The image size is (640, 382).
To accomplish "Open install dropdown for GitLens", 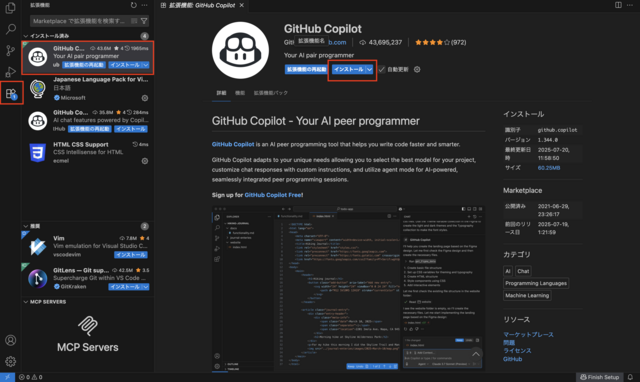I will pos(146,287).
